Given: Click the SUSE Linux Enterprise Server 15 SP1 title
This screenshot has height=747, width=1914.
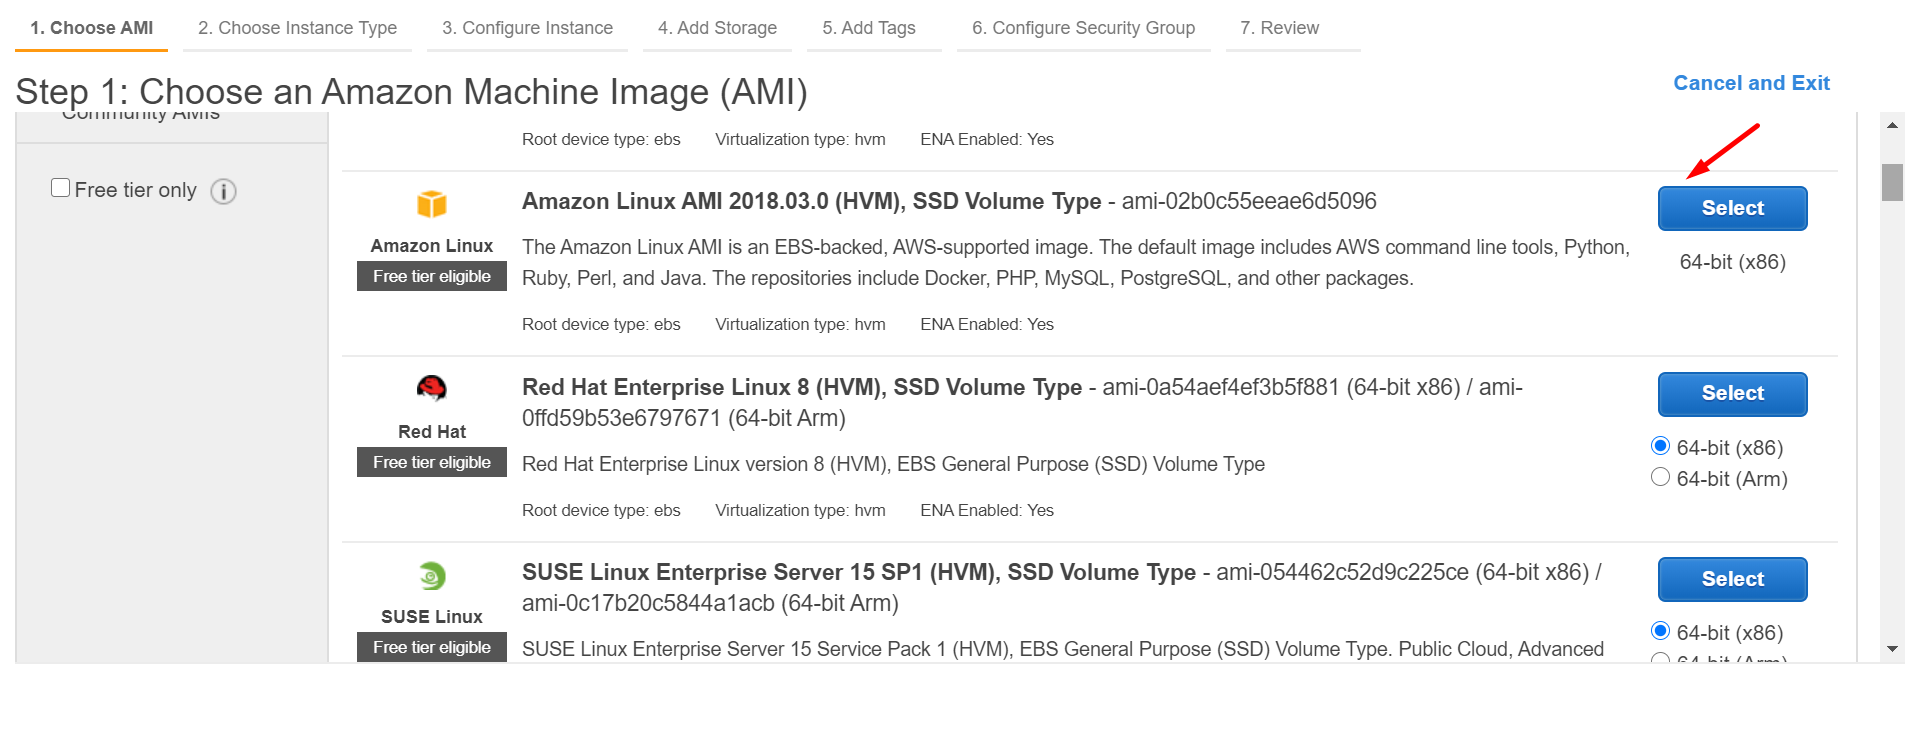Looking at the screenshot, I should point(858,572).
